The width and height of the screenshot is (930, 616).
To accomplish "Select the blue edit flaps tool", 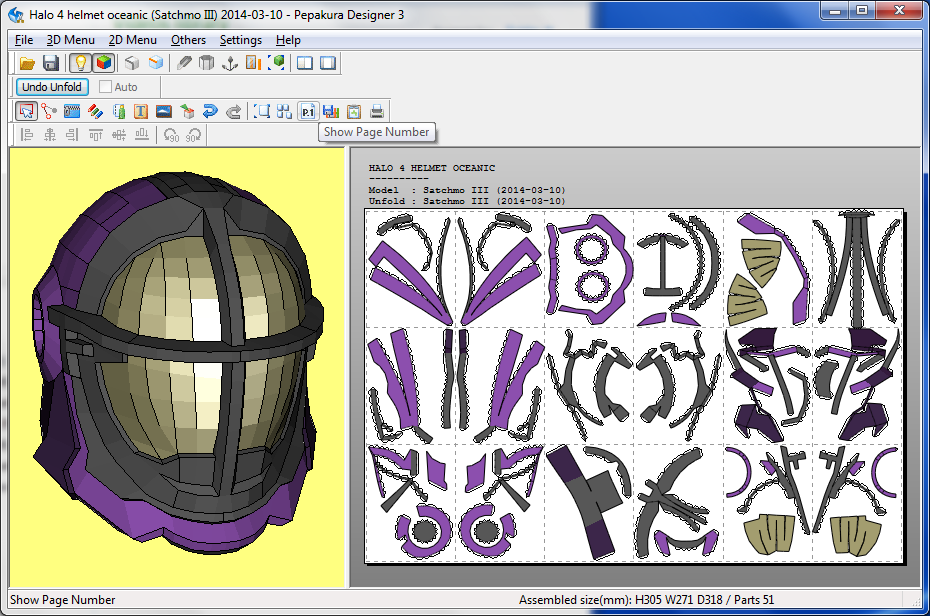I will [72, 111].
